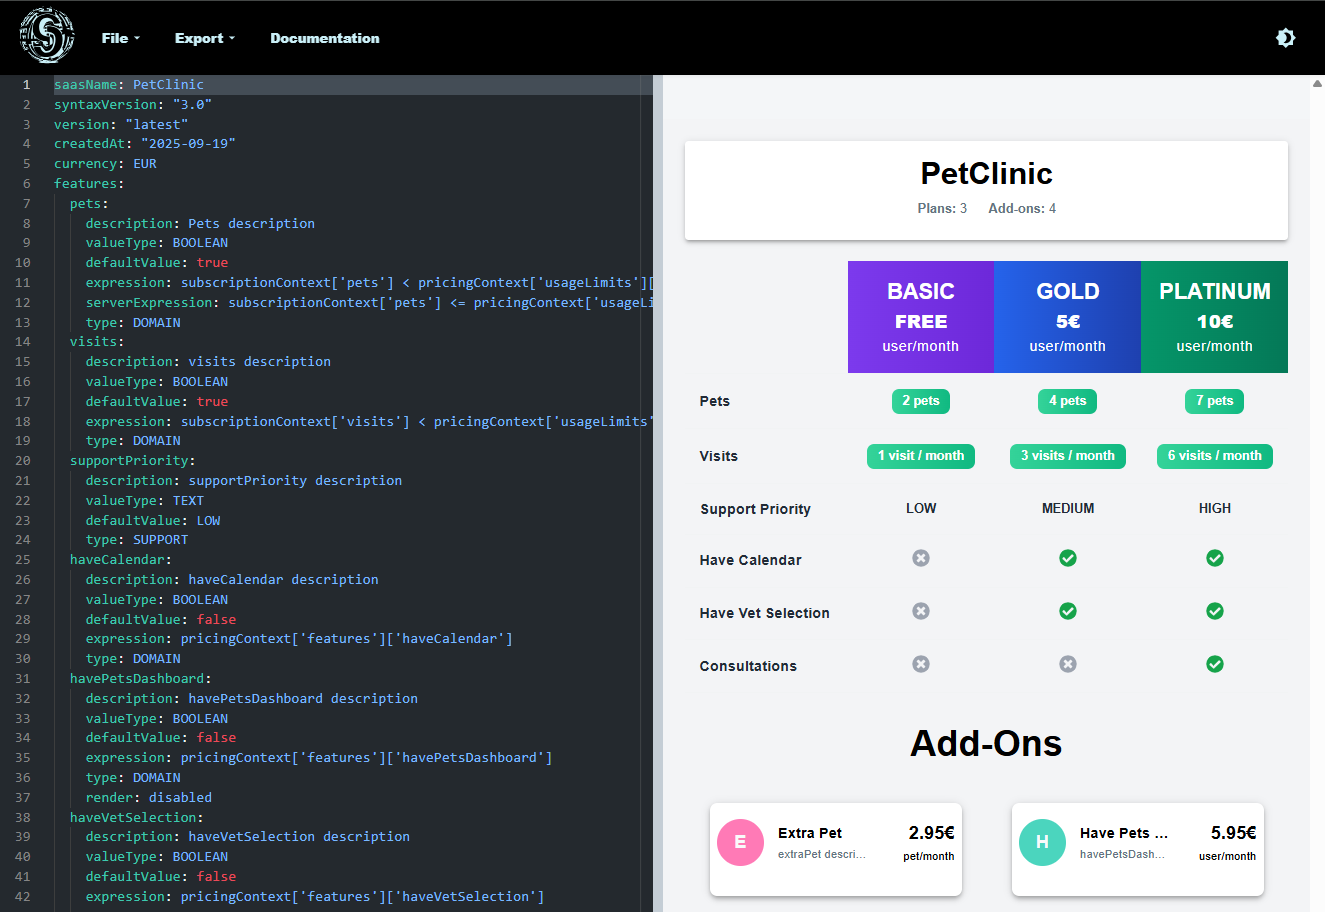Click the pink Extra Pet add-on avatar
Screen dimensions: 1325x912
coord(740,842)
